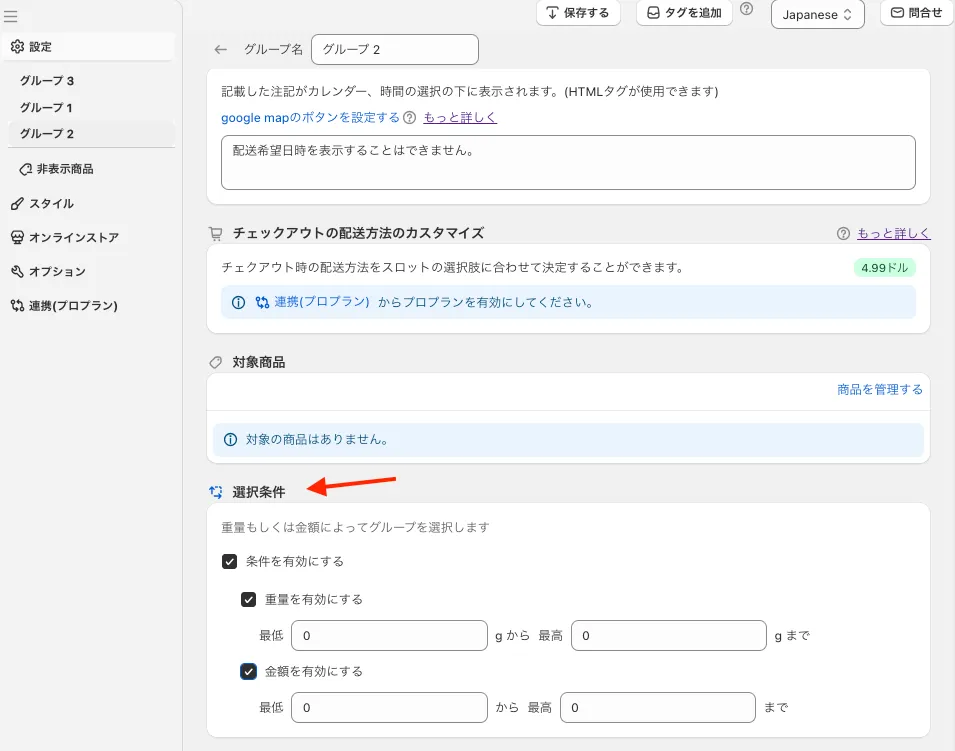Click the 問合せ button
Screen dimensions: 955x751
[916, 13]
